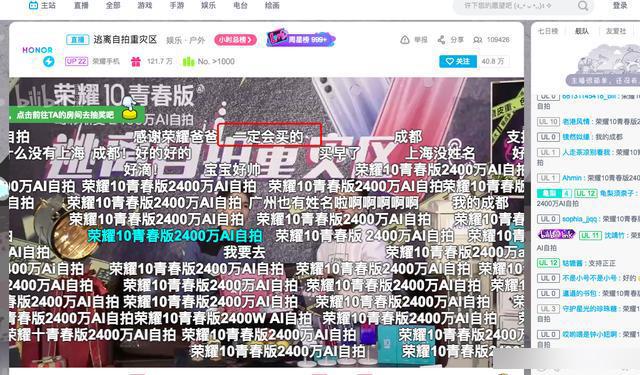Image resolution: width=640 pixels, height=375 pixels.
Task: Click the 举报 report icon
Action: pos(404,40)
